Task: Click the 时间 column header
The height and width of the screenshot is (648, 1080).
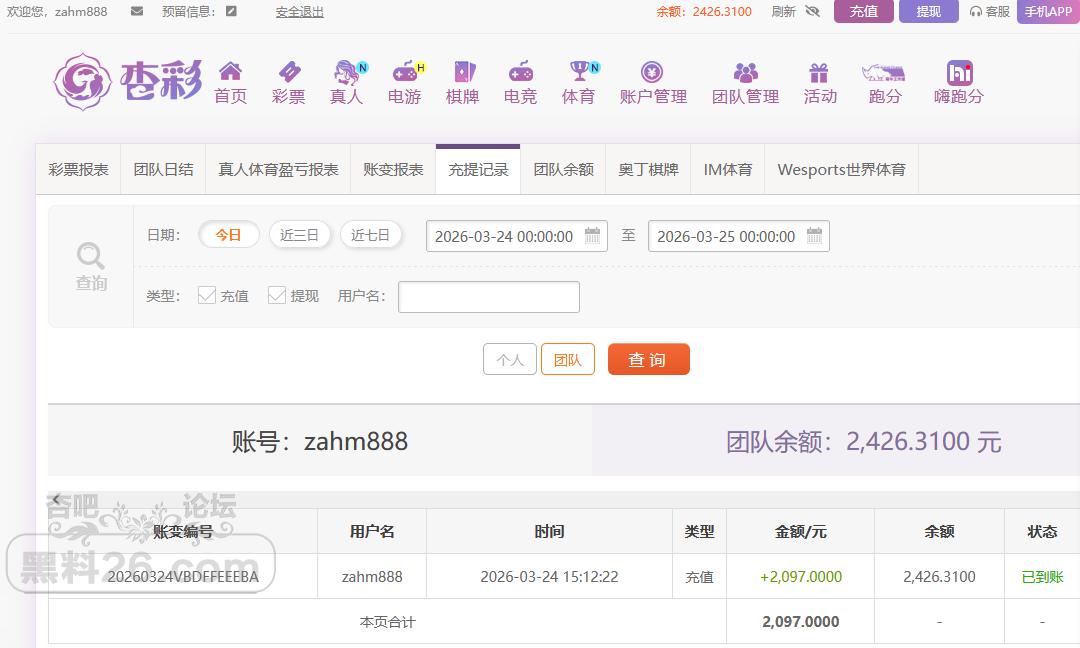Action: coord(549,532)
